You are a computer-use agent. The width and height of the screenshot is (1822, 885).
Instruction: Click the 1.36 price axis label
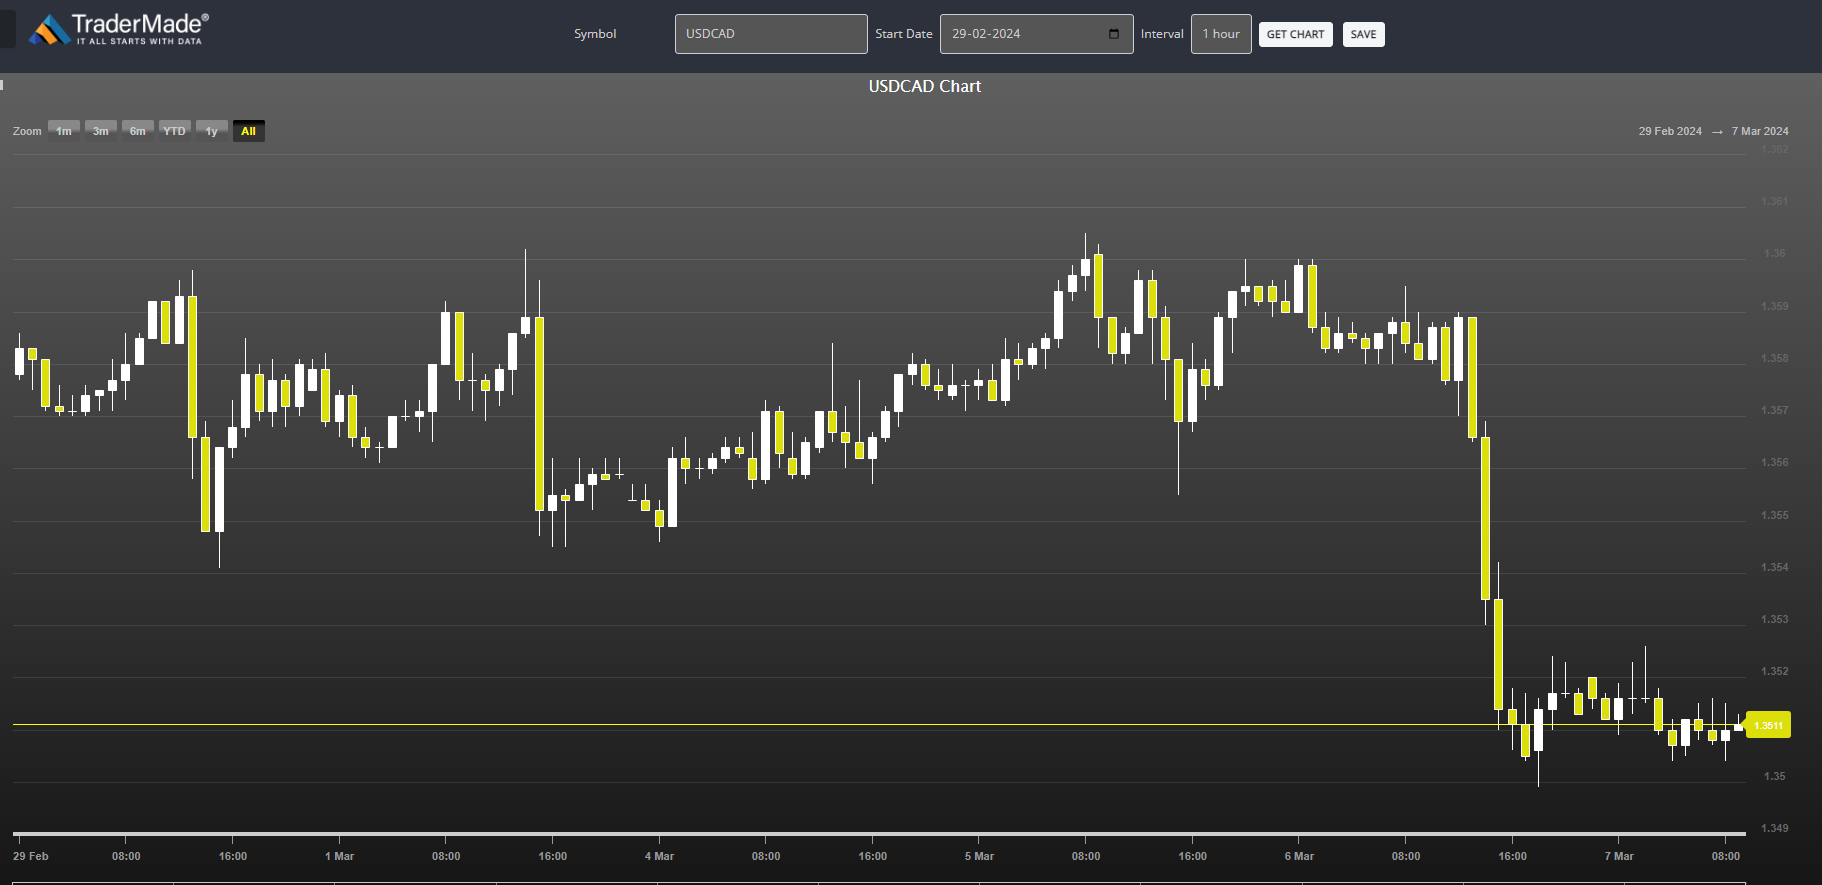(1774, 253)
